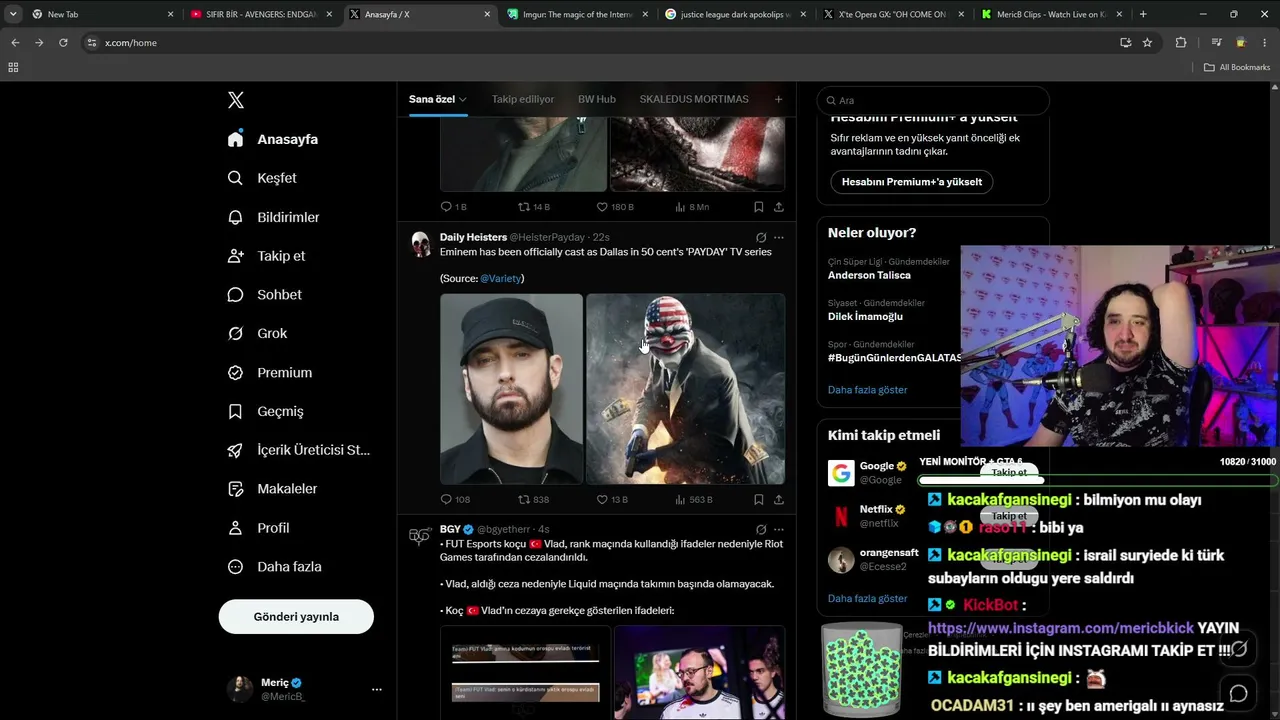Open the more menu on the BGY post
The image size is (1280, 720).
(779, 530)
